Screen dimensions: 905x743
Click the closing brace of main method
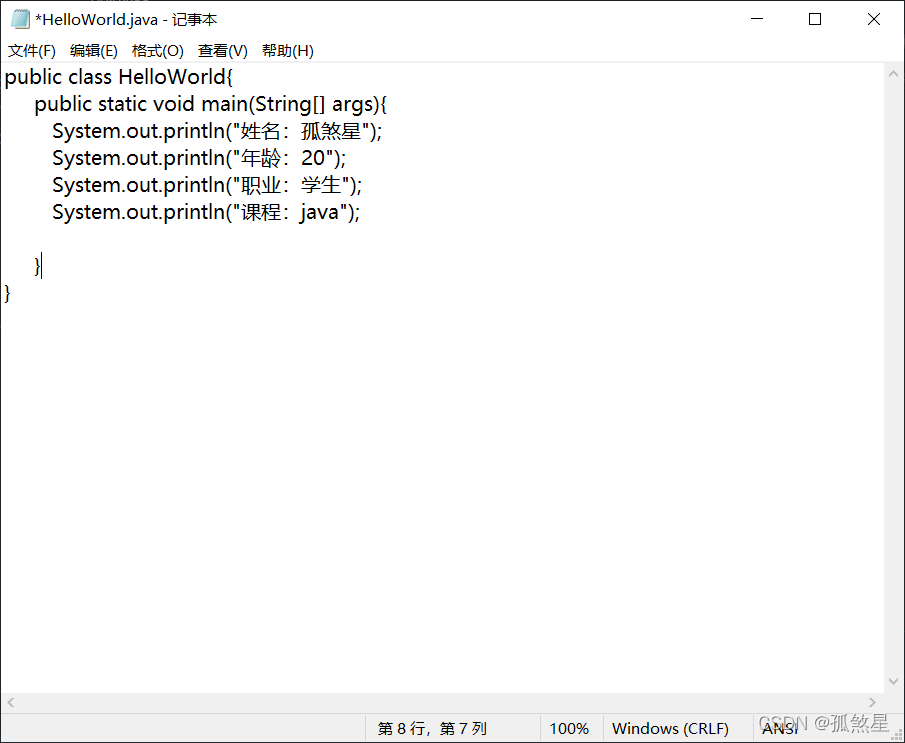37,266
